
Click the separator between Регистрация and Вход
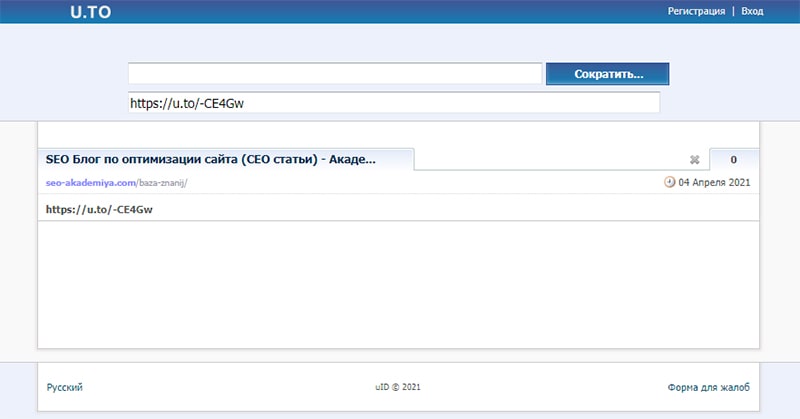point(733,11)
